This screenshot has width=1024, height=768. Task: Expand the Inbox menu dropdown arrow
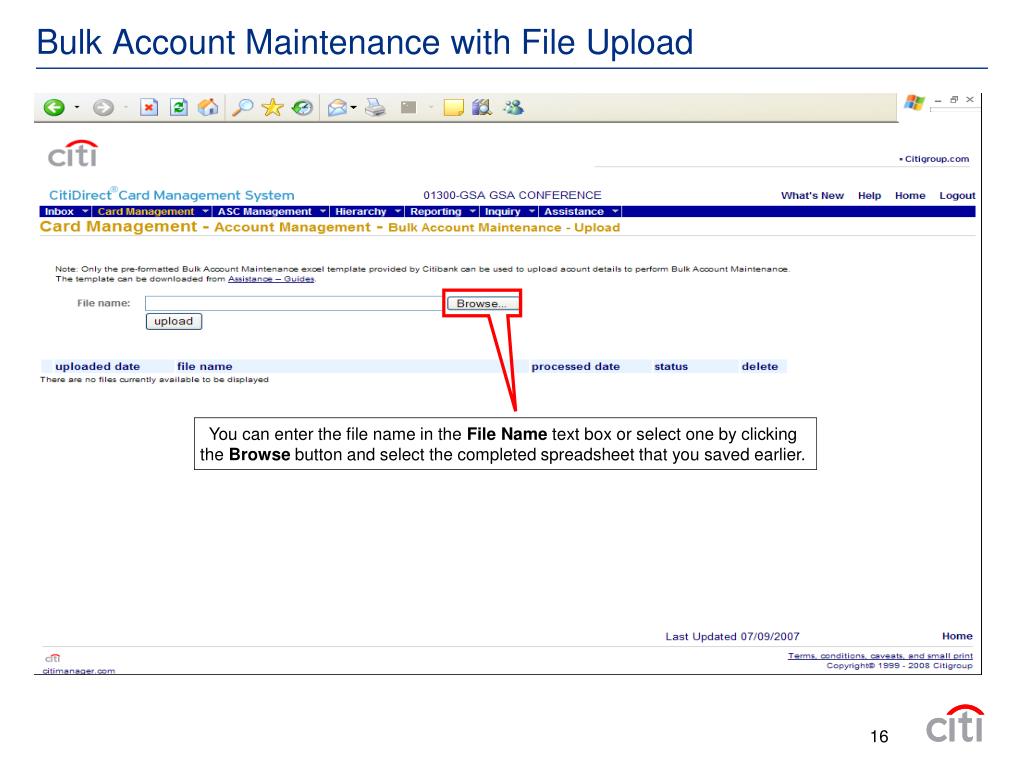coord(85,212)
